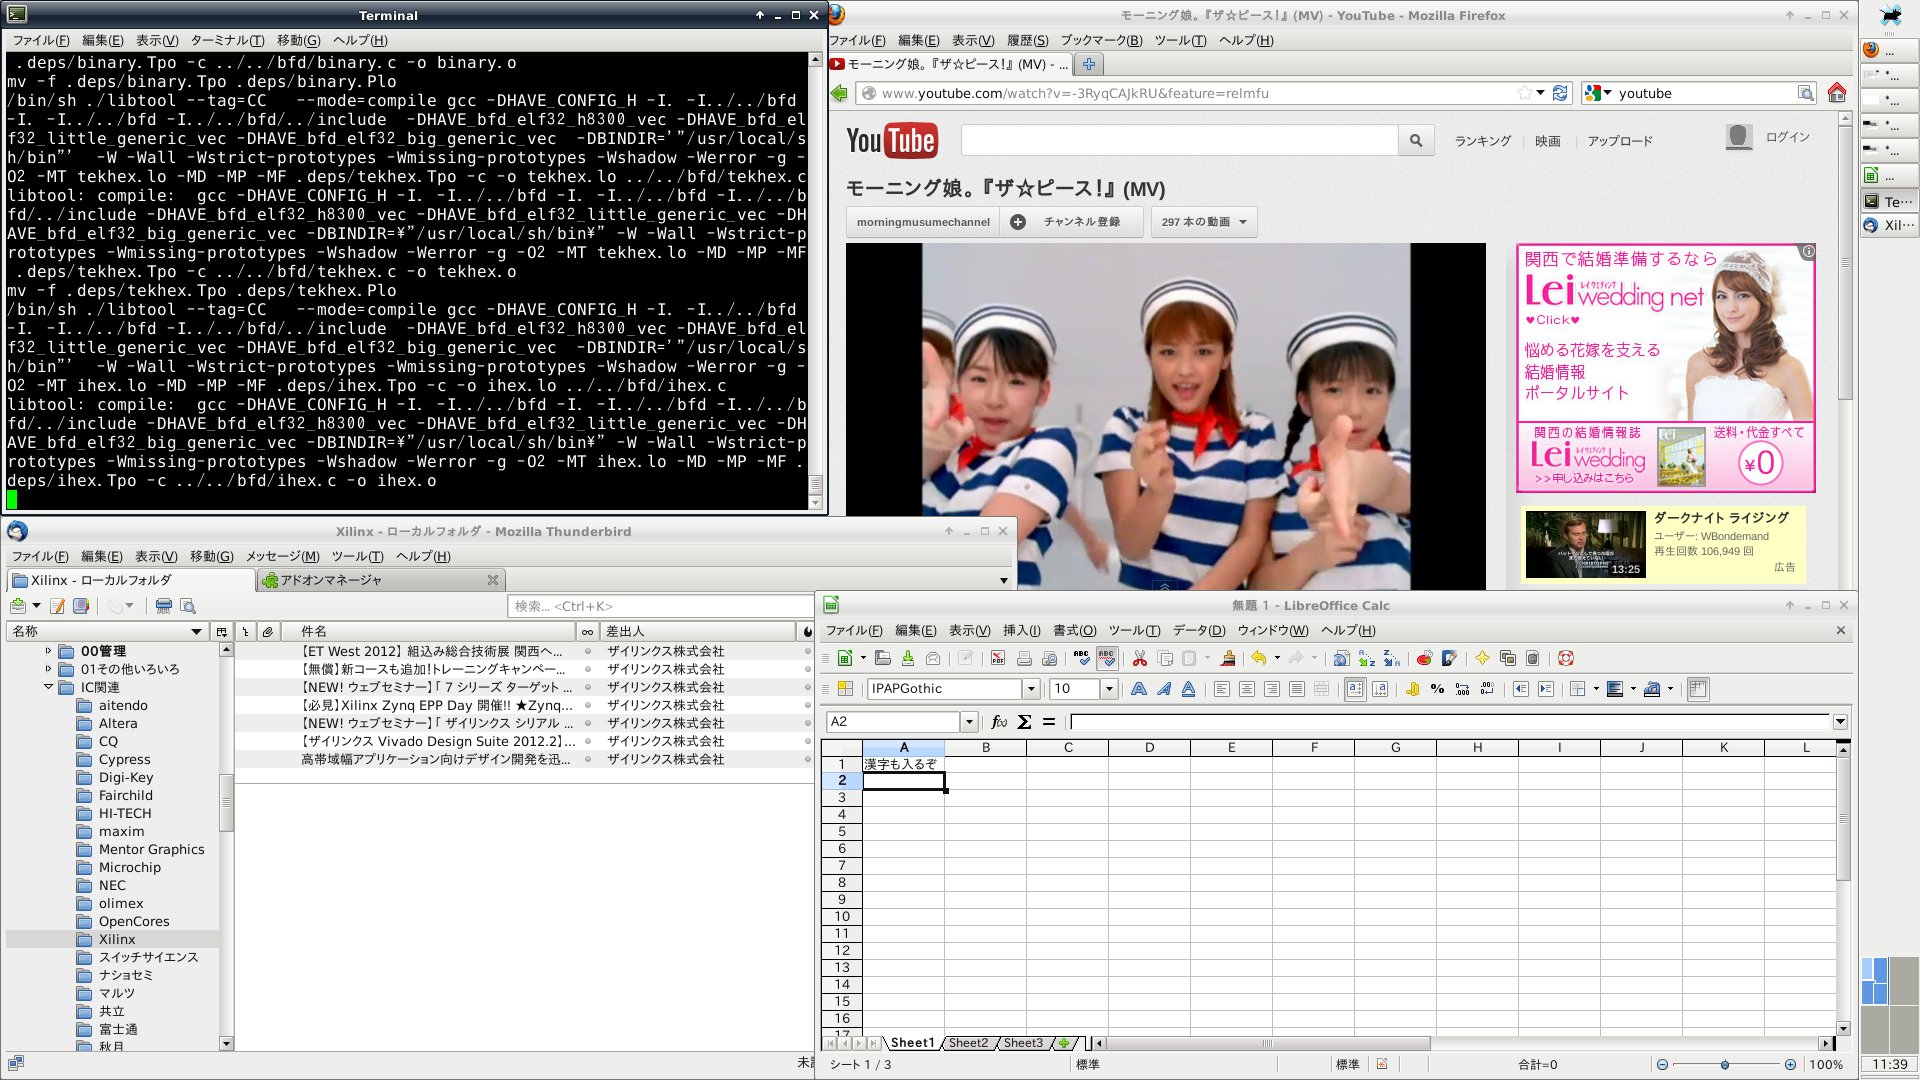Viewport: 1920px width, 1080px height.
Task: Open the Name Box dropdown for A2
Action: point(969,722)
